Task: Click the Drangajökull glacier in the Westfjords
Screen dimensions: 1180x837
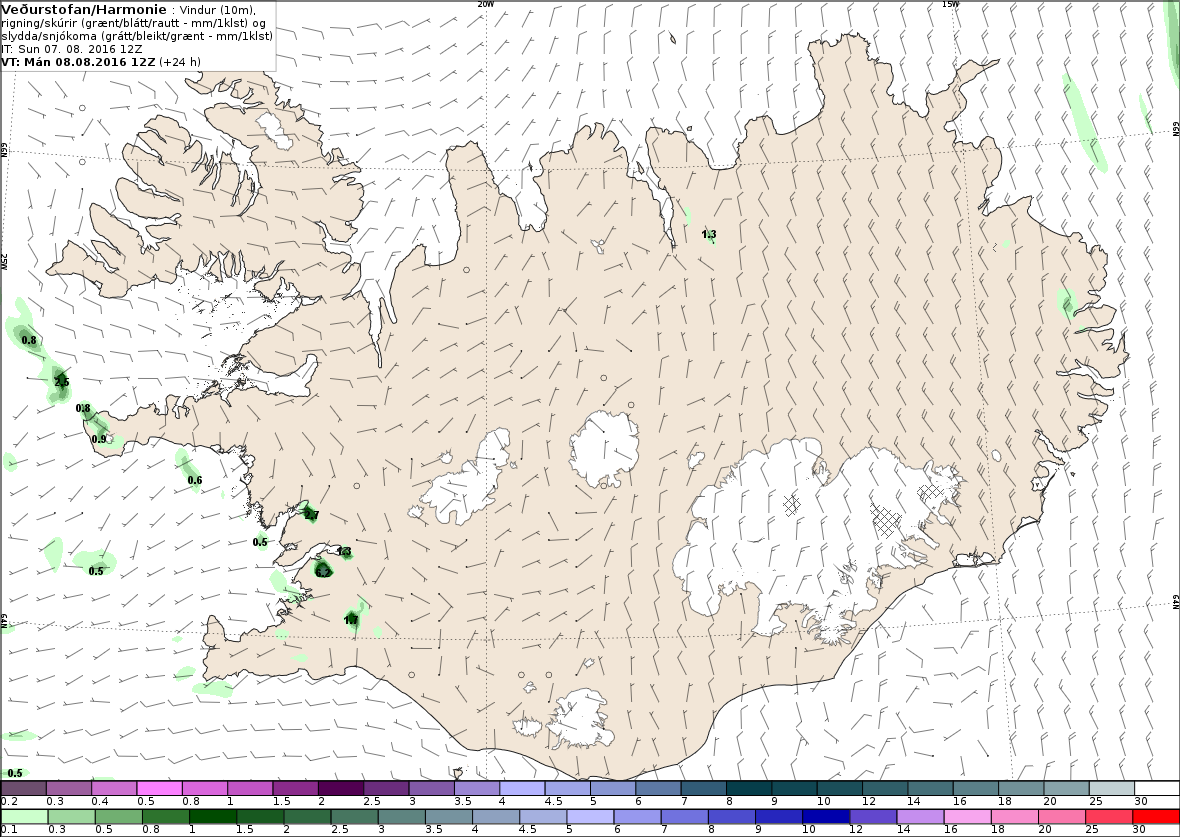Action: pyautogui.click(x=275, y=131)
